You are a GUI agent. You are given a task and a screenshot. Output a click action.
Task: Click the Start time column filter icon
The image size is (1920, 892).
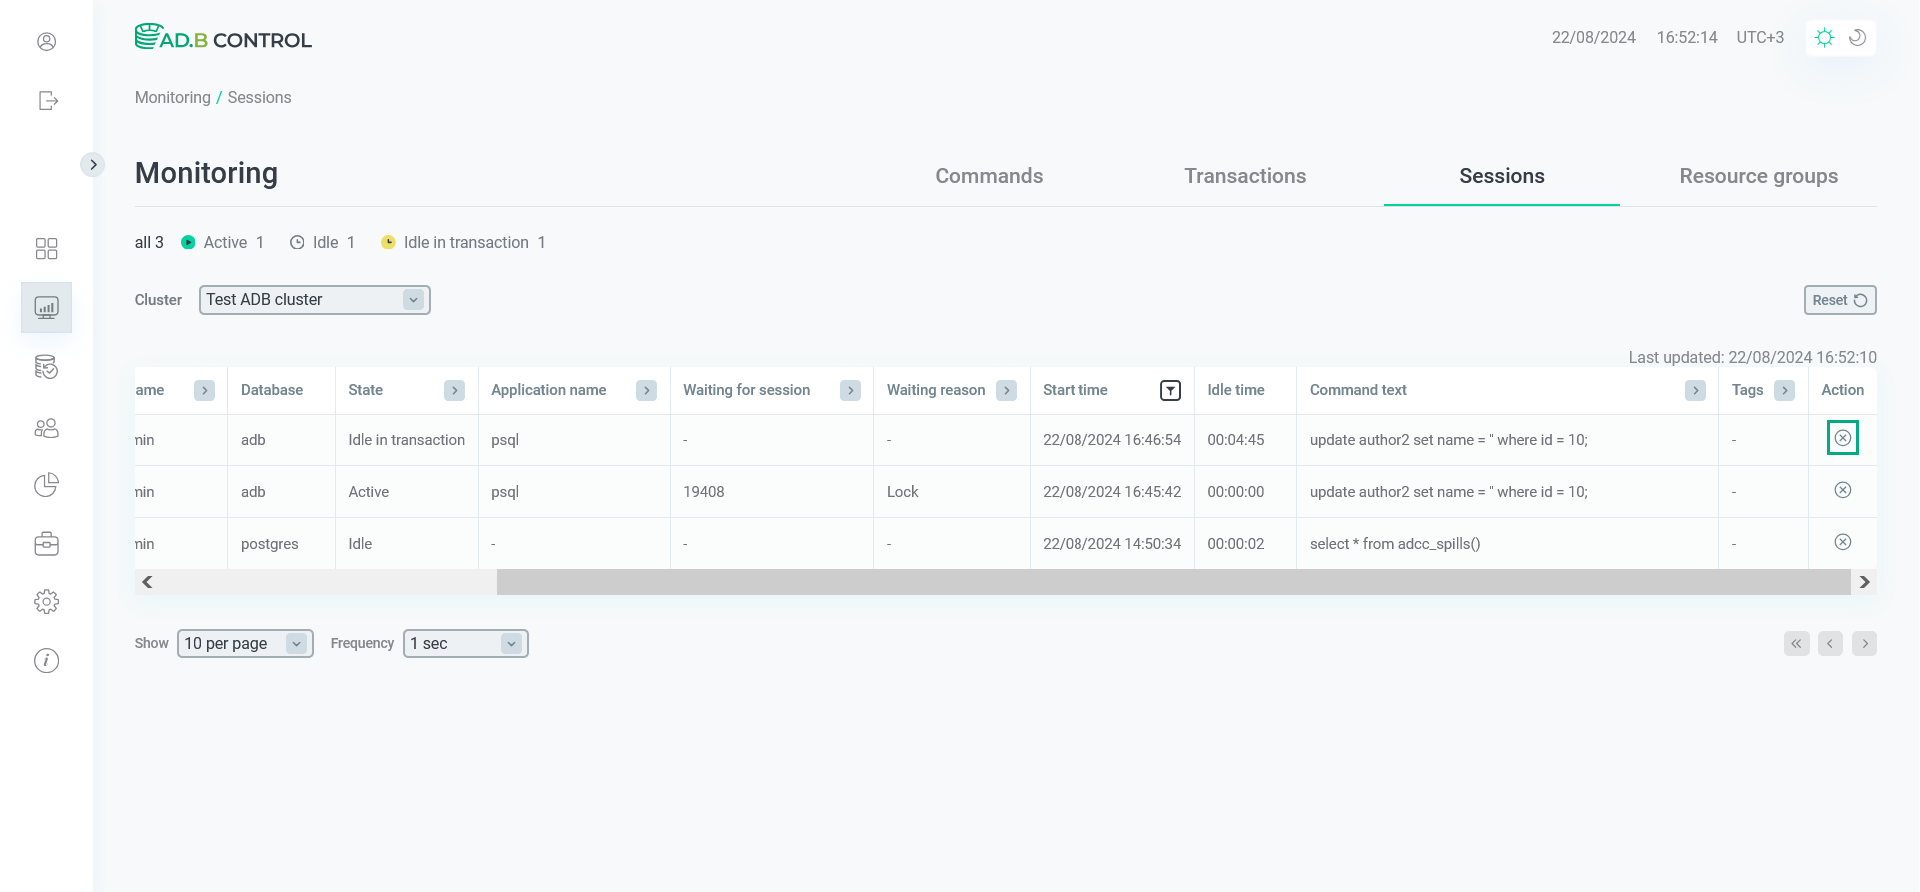[1170, 391]
